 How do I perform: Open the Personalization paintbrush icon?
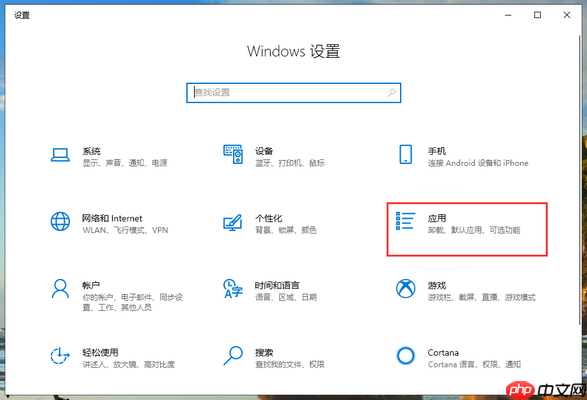[x=233, y=222]
